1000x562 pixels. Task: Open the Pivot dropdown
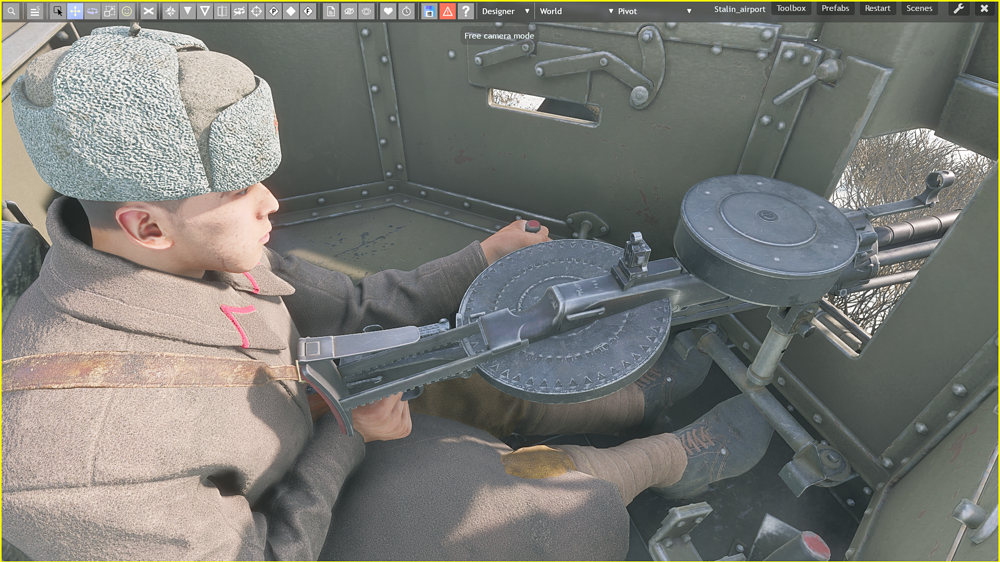point(653,11)
